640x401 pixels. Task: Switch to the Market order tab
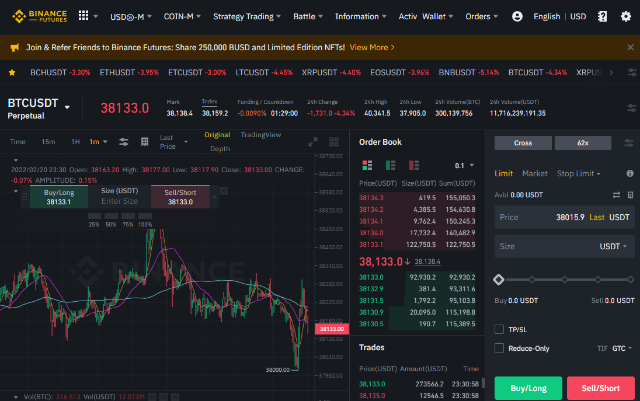pos(535,174)
